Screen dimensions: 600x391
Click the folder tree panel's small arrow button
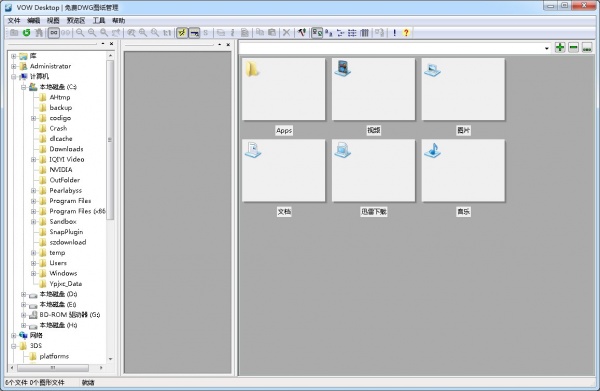(x=103, y=44)
